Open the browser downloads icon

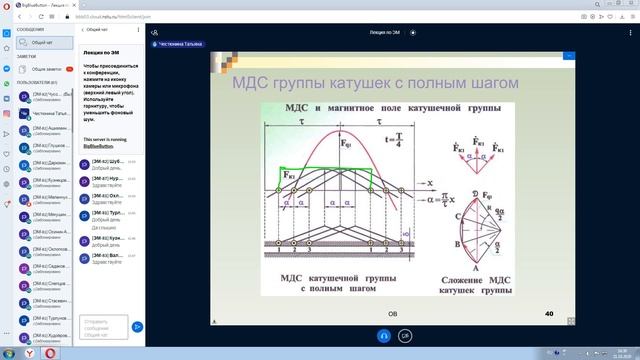click(x=622, y=17)
